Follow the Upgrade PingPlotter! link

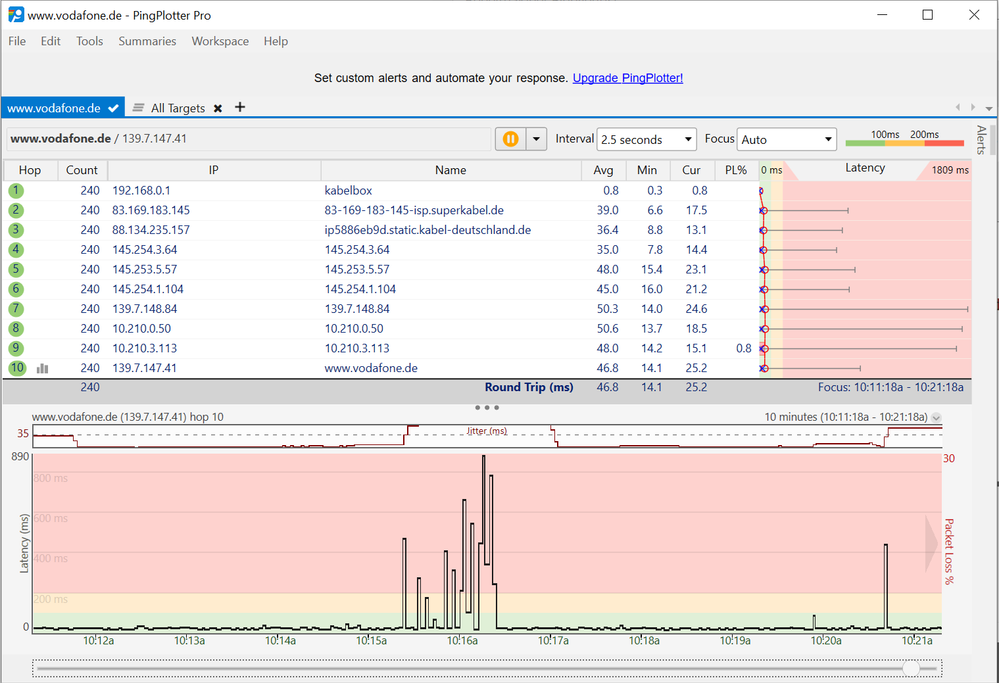click(x=628, y=78)
